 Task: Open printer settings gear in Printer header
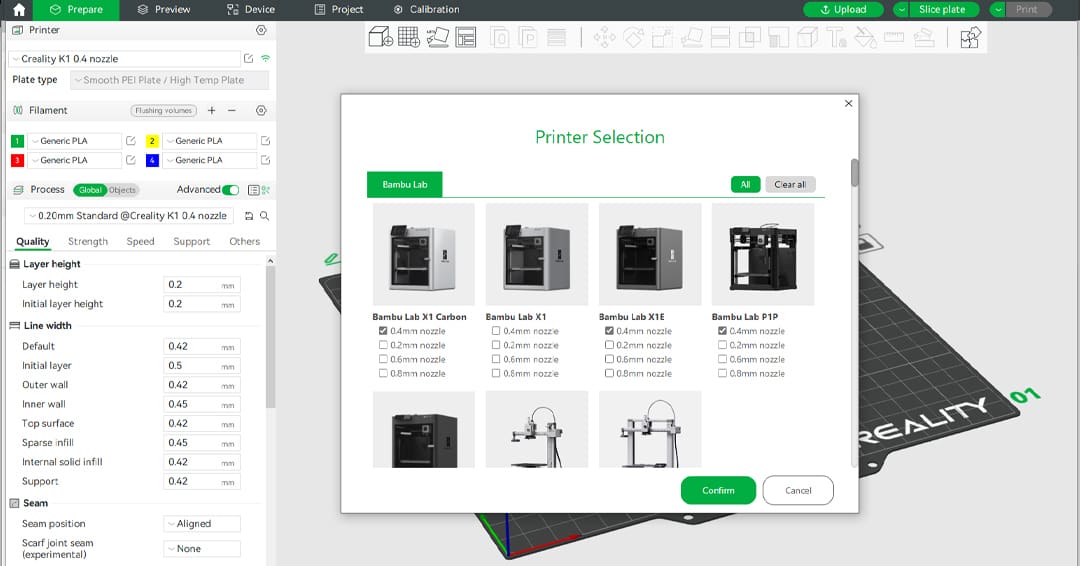(261, 30)
